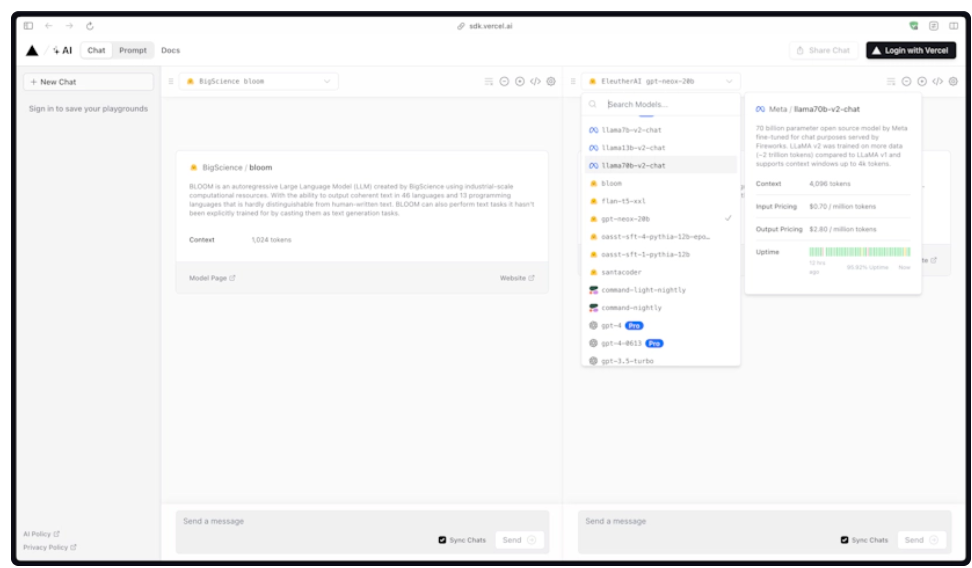Click the OpenAI logo next to gpt-3.5-turbo
The width and height of the screenshot is (972, 568).
(593, 361)
